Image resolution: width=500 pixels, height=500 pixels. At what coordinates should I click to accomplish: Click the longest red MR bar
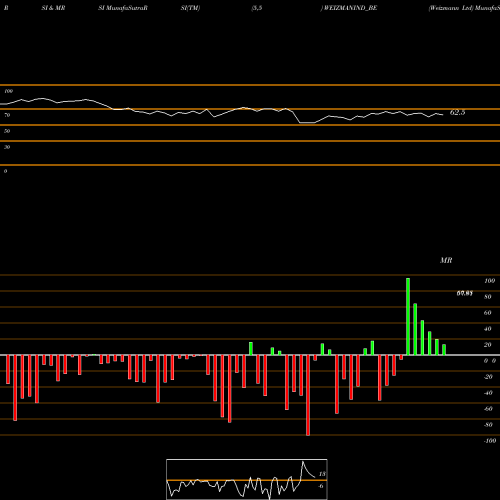point(308,395)
